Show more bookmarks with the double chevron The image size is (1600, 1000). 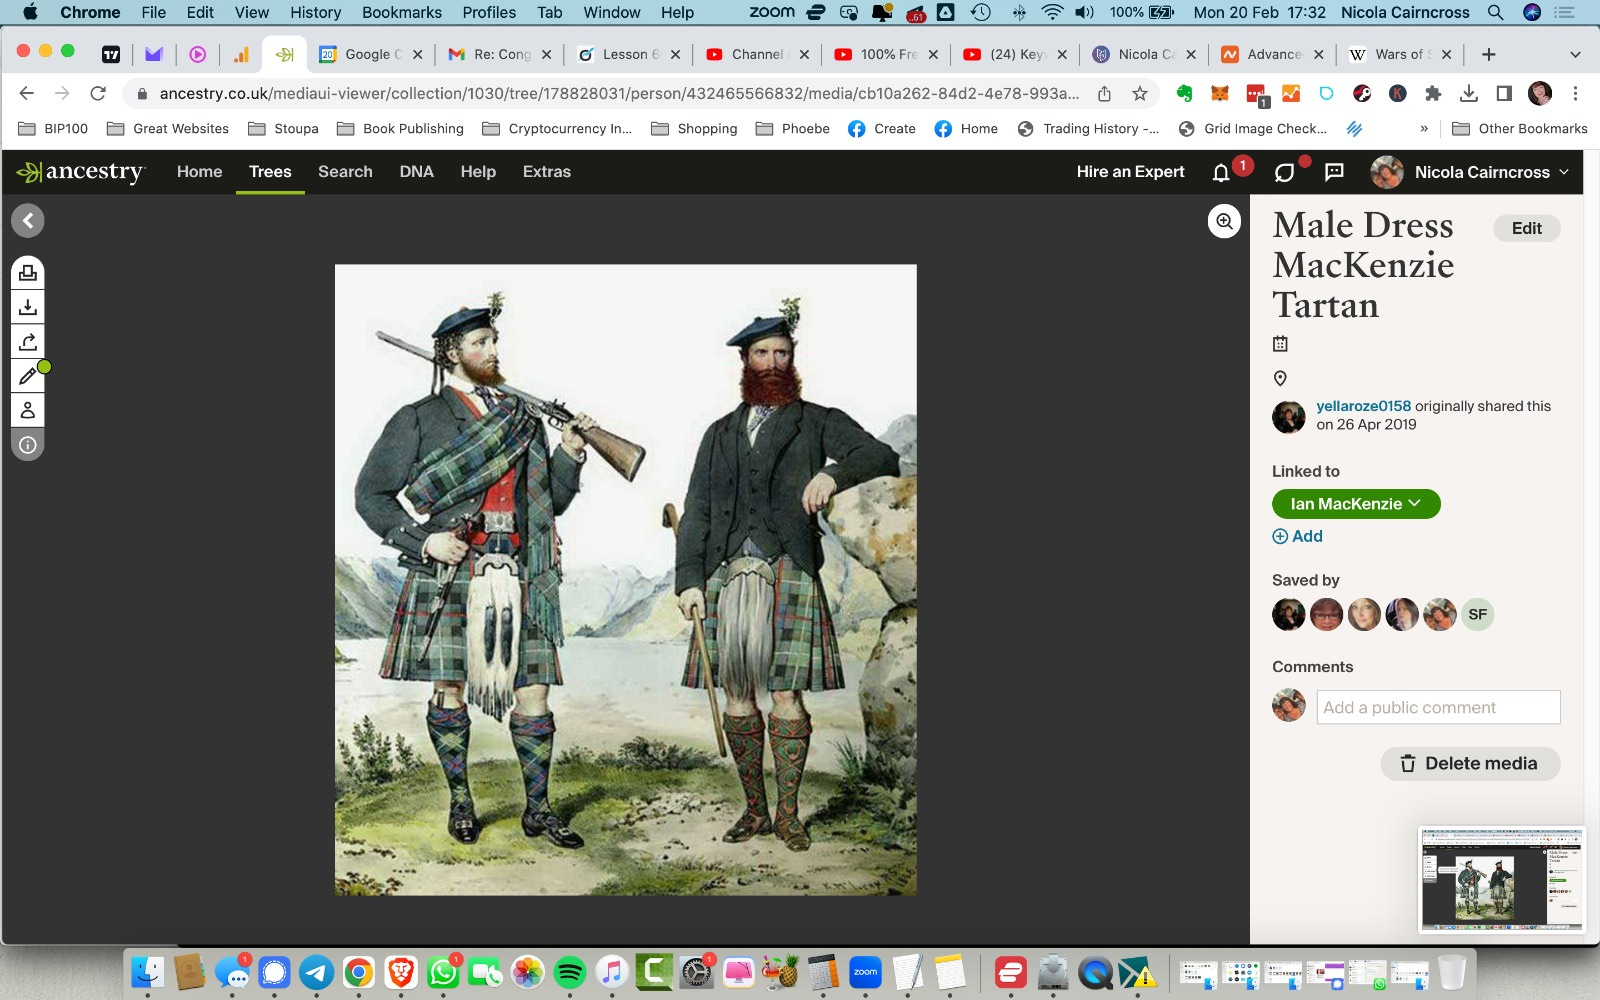(x=1424, y=128)
